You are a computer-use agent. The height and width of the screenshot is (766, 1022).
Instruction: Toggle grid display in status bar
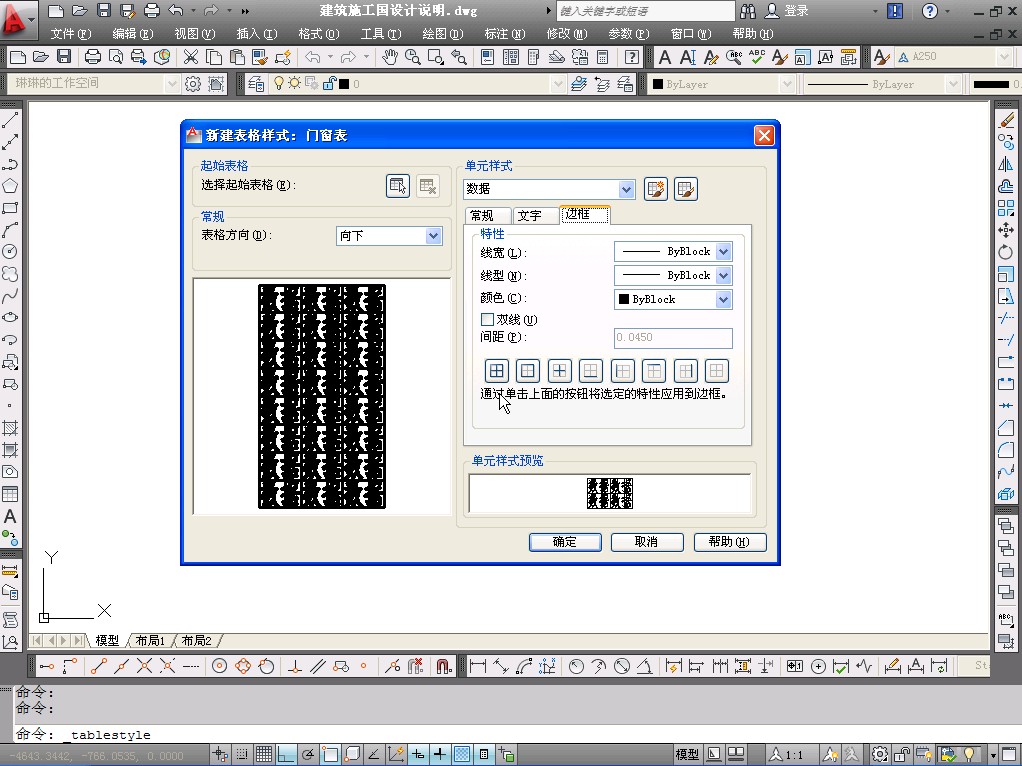(x=263, y=755)
